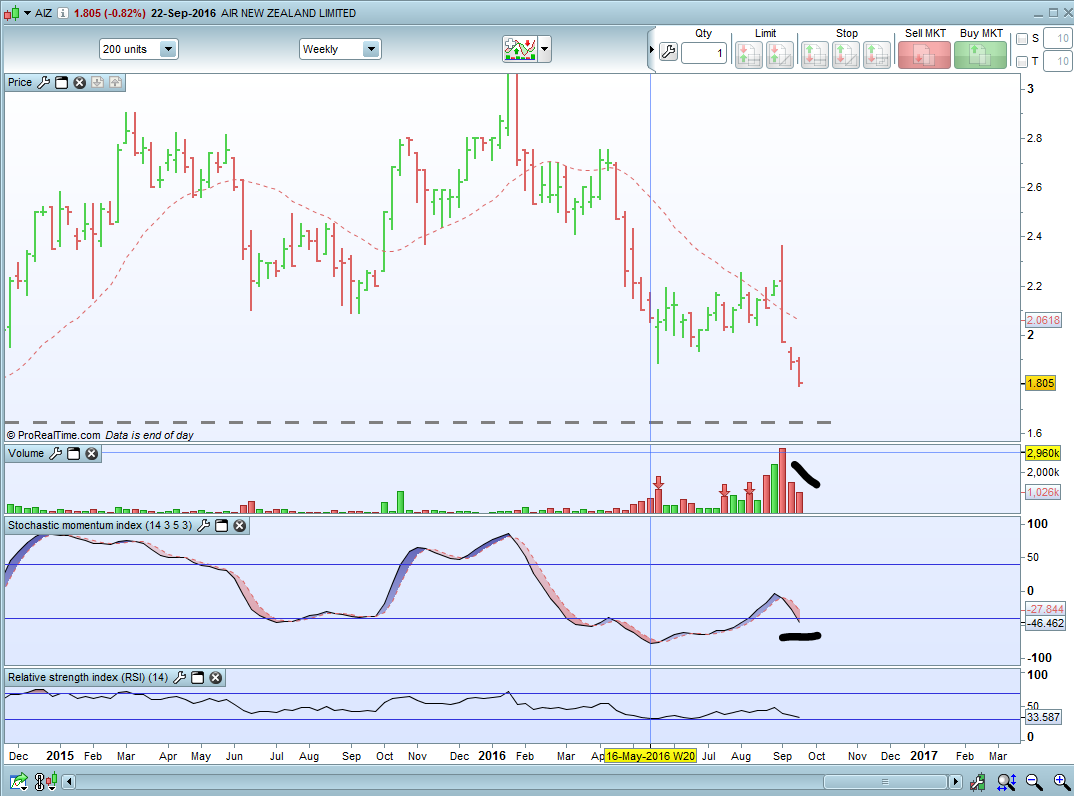Click the T value input field

tap(1058, 62)
